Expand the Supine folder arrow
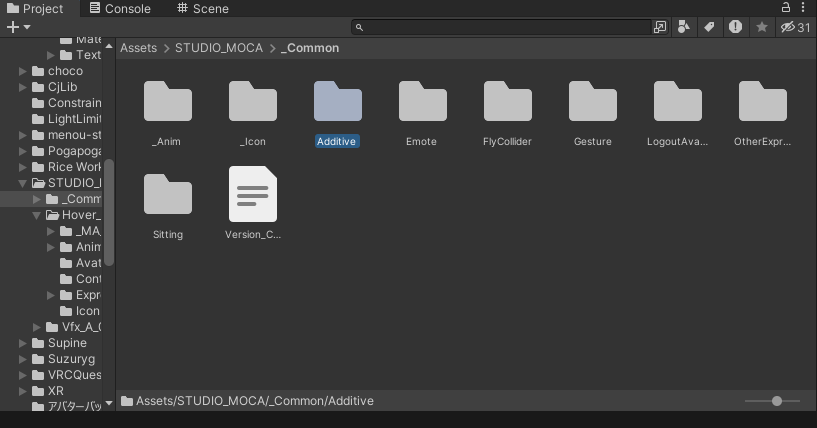The image size is (817, 428). coord(24,343)
